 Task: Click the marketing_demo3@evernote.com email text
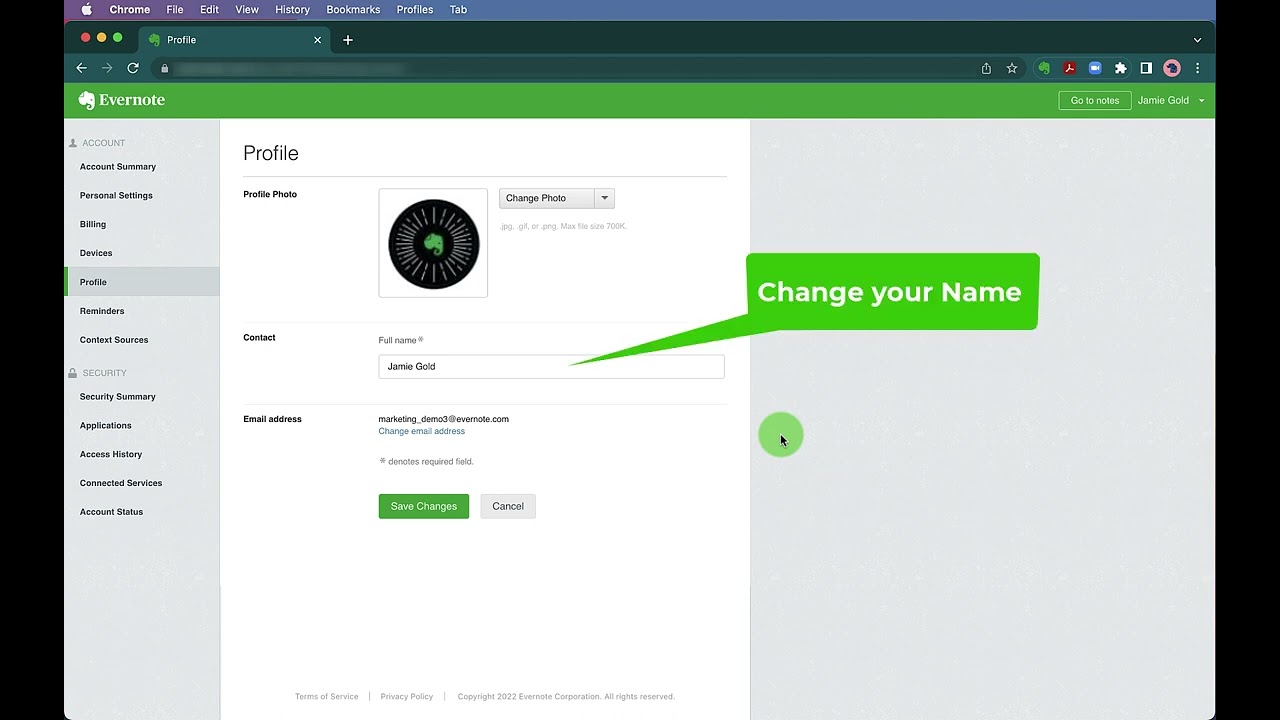[443, 419]
